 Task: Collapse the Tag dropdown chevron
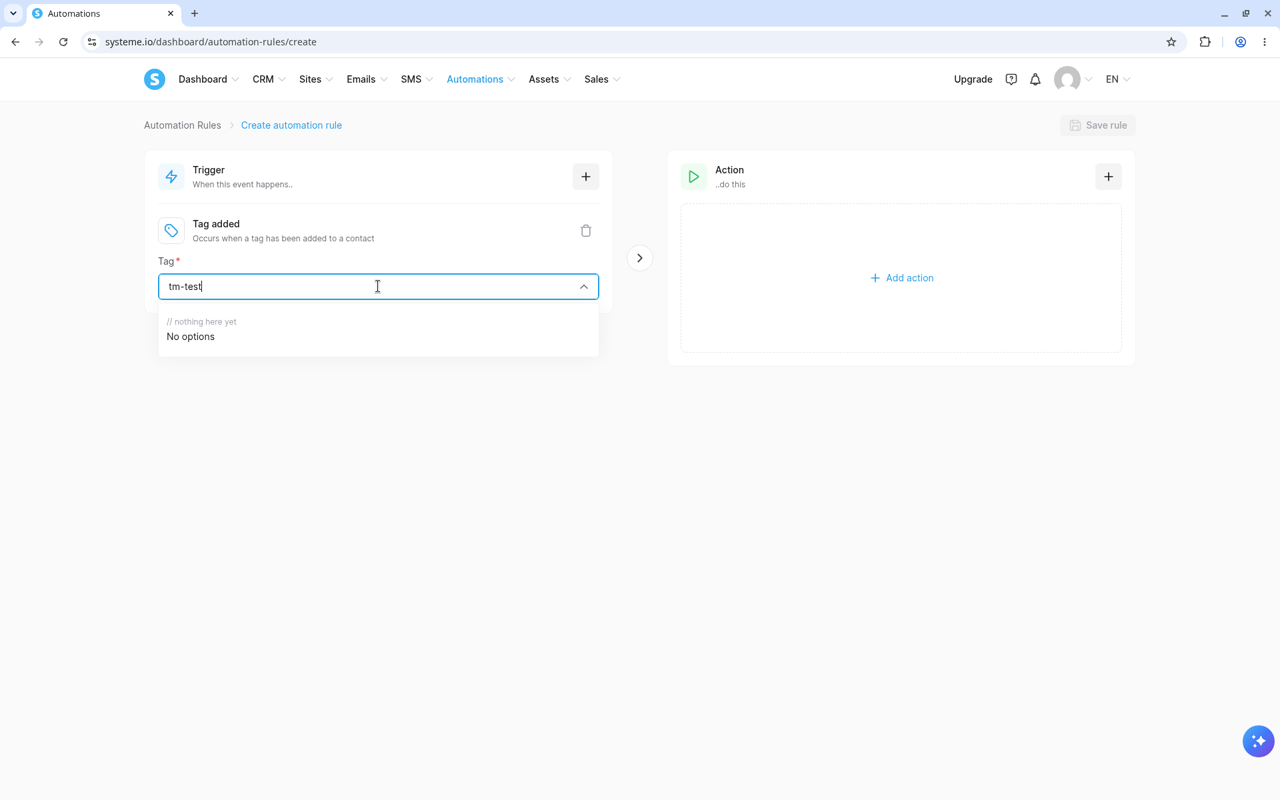584,287
